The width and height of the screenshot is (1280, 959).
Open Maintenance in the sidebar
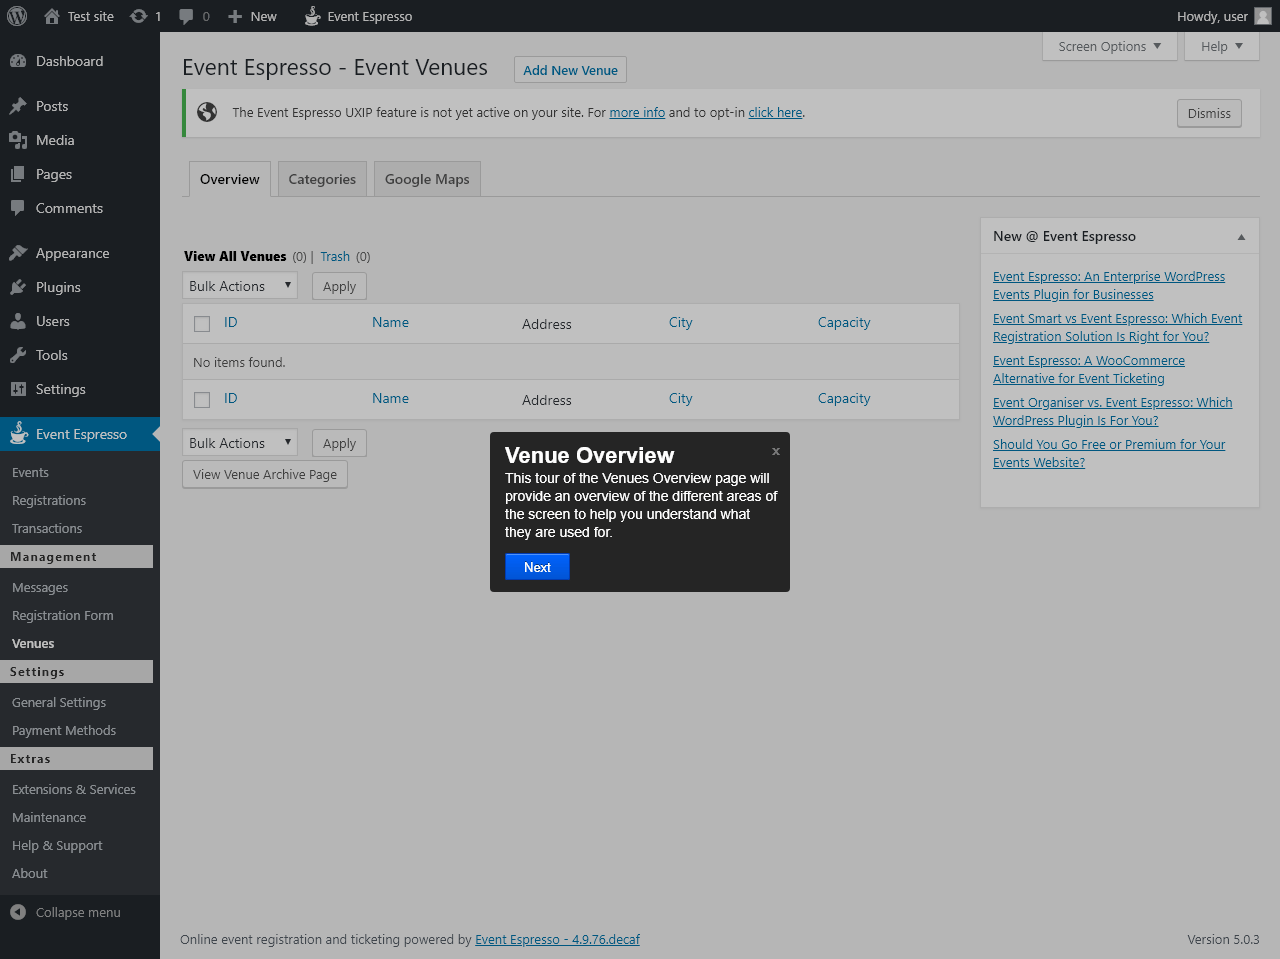[x=49, y=817]
